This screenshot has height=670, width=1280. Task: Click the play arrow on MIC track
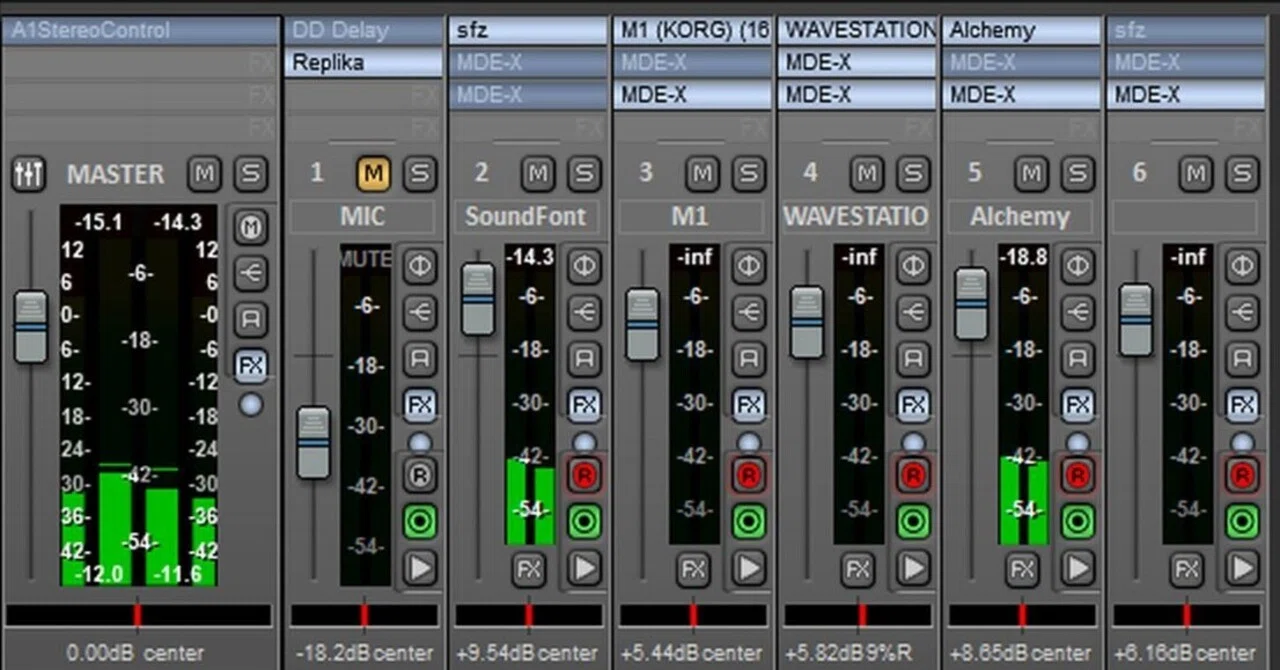[x=420, y=569]
